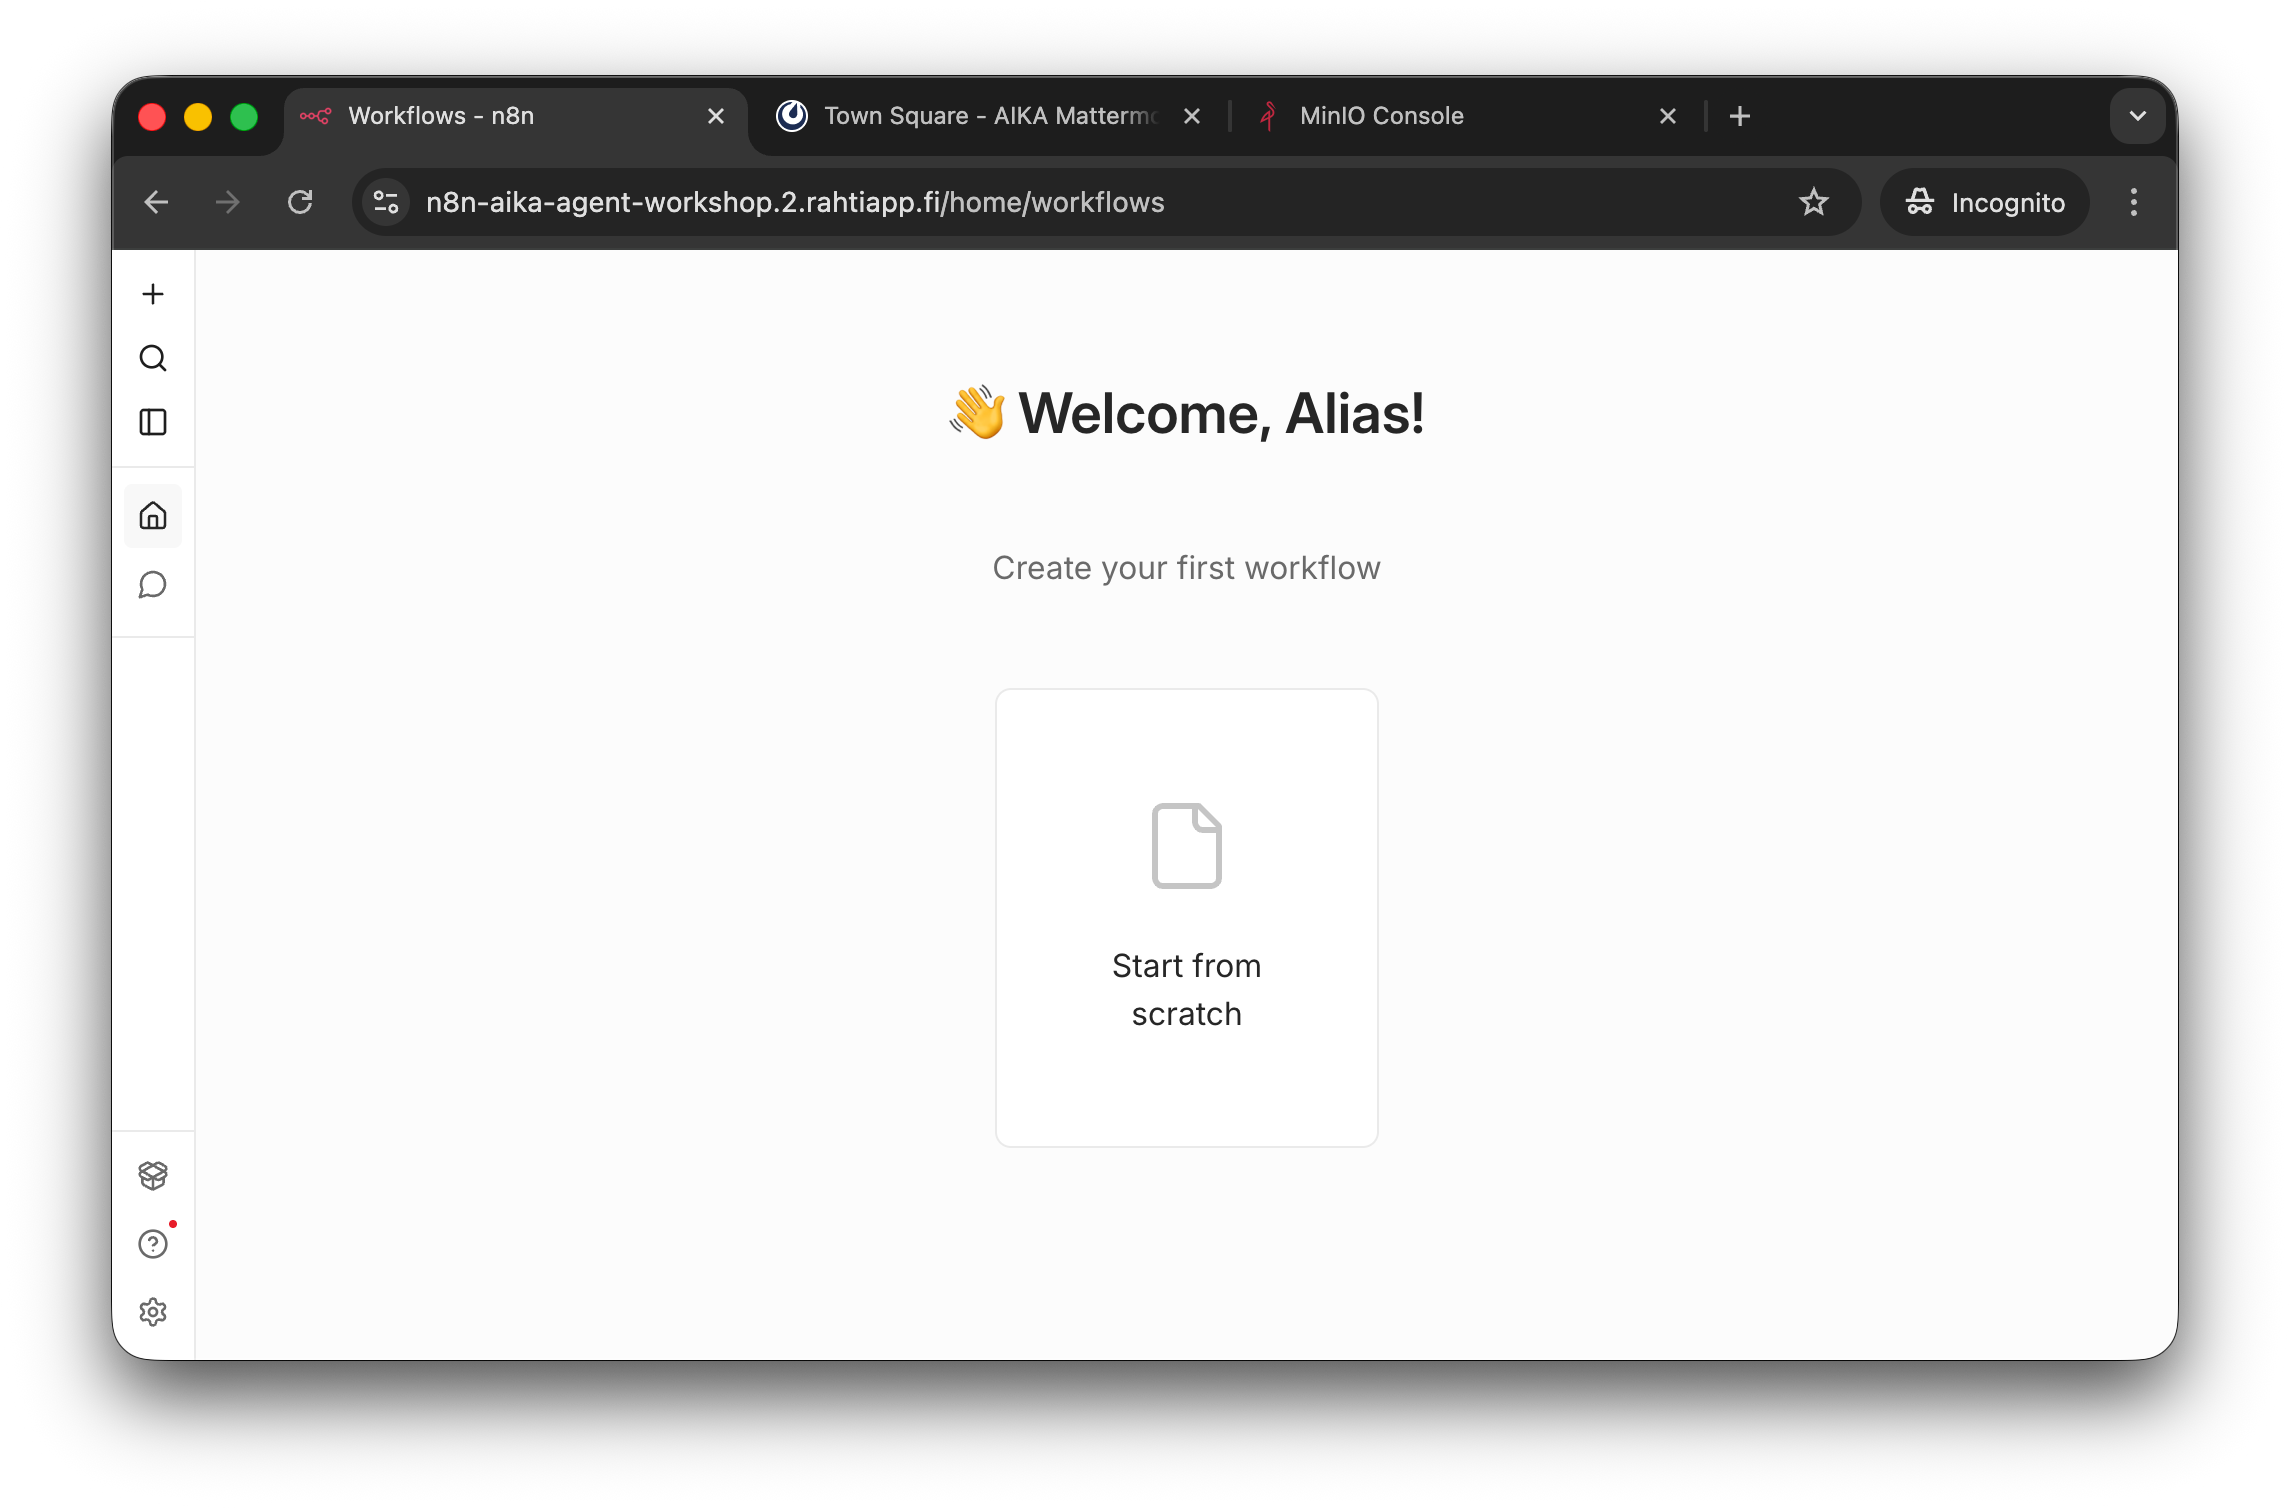Viewport: 2290px width, 1508px height.
Task: Click the Incognito indicator button
Action: pyautogui.click(x=1985, y=202)
